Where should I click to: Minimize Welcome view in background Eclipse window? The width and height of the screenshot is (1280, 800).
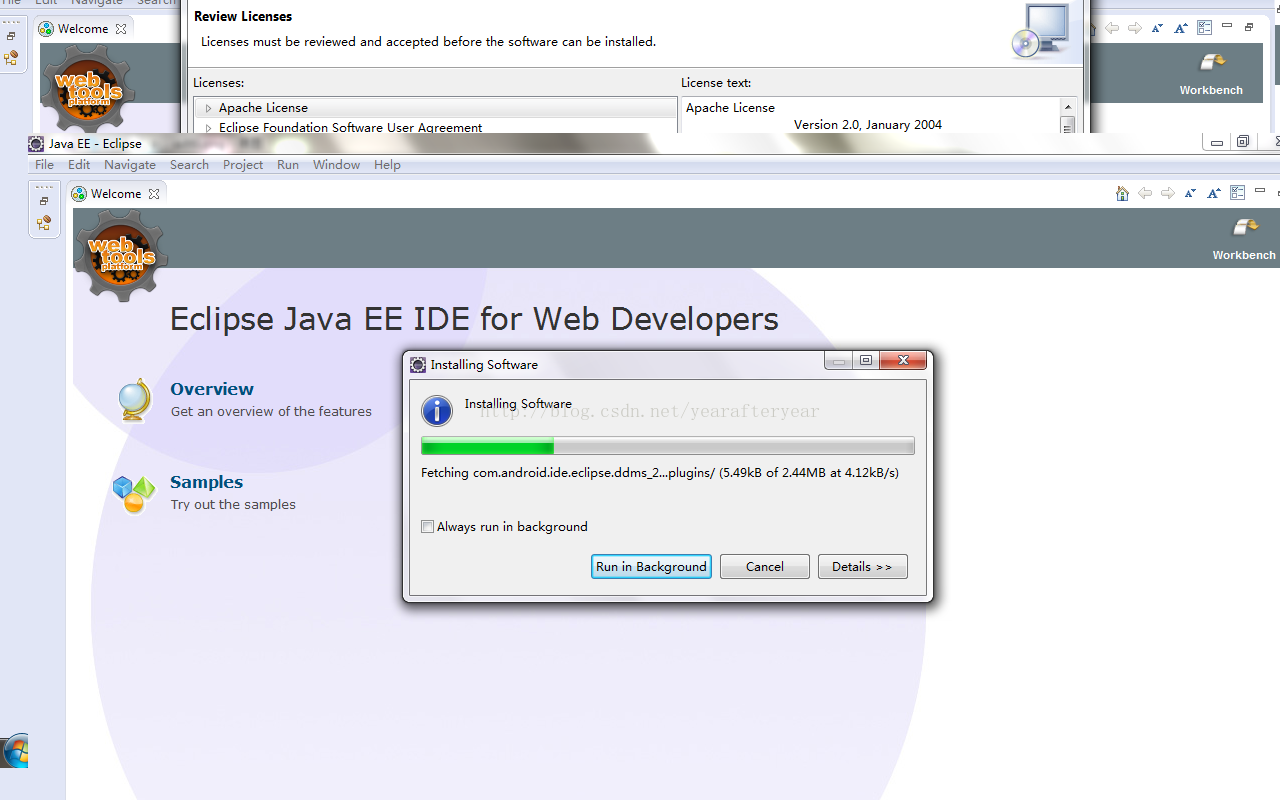[x=1226, y=26]
